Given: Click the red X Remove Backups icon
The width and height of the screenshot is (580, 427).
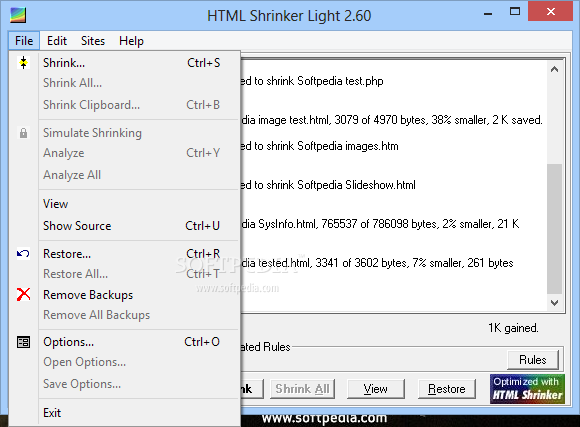Looking at the screenshot, I should pos(23,295).
